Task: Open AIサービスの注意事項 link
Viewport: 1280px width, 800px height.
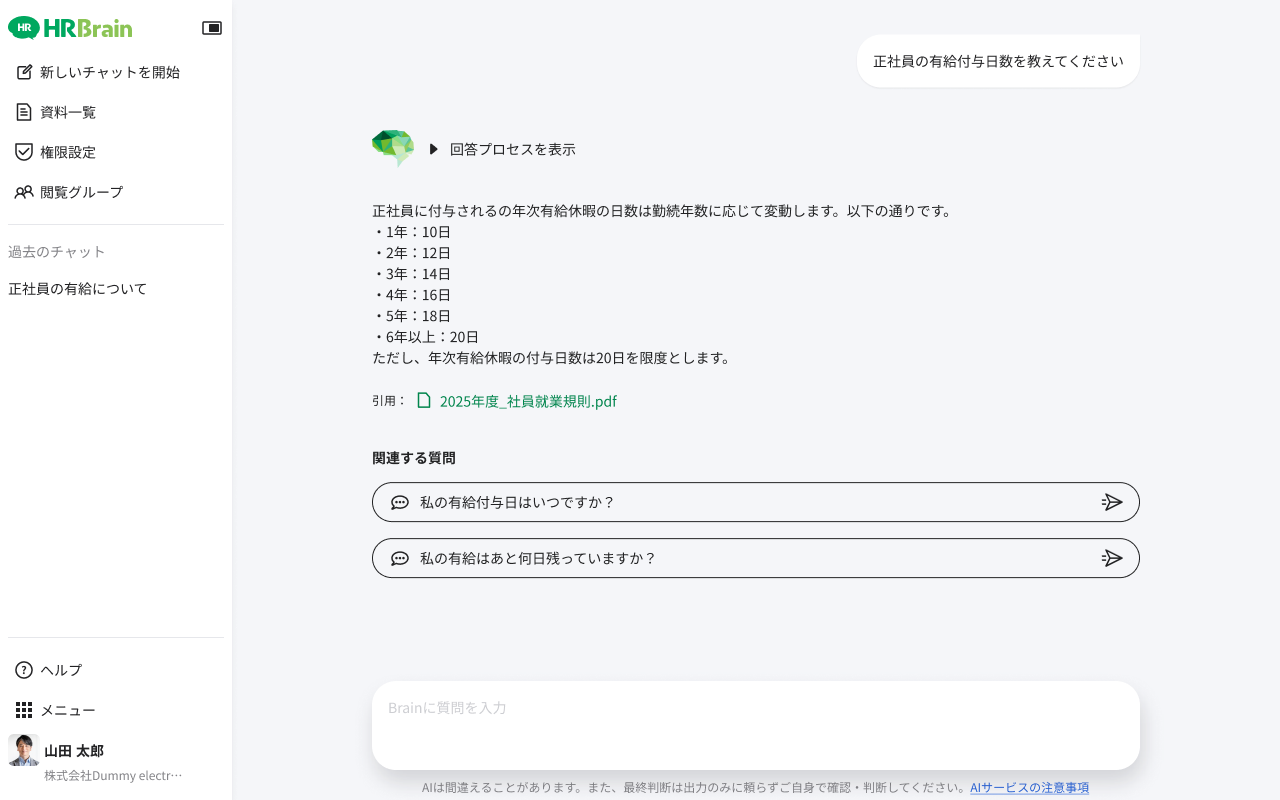Action: pyautogui.click(x=1029, y=788)
